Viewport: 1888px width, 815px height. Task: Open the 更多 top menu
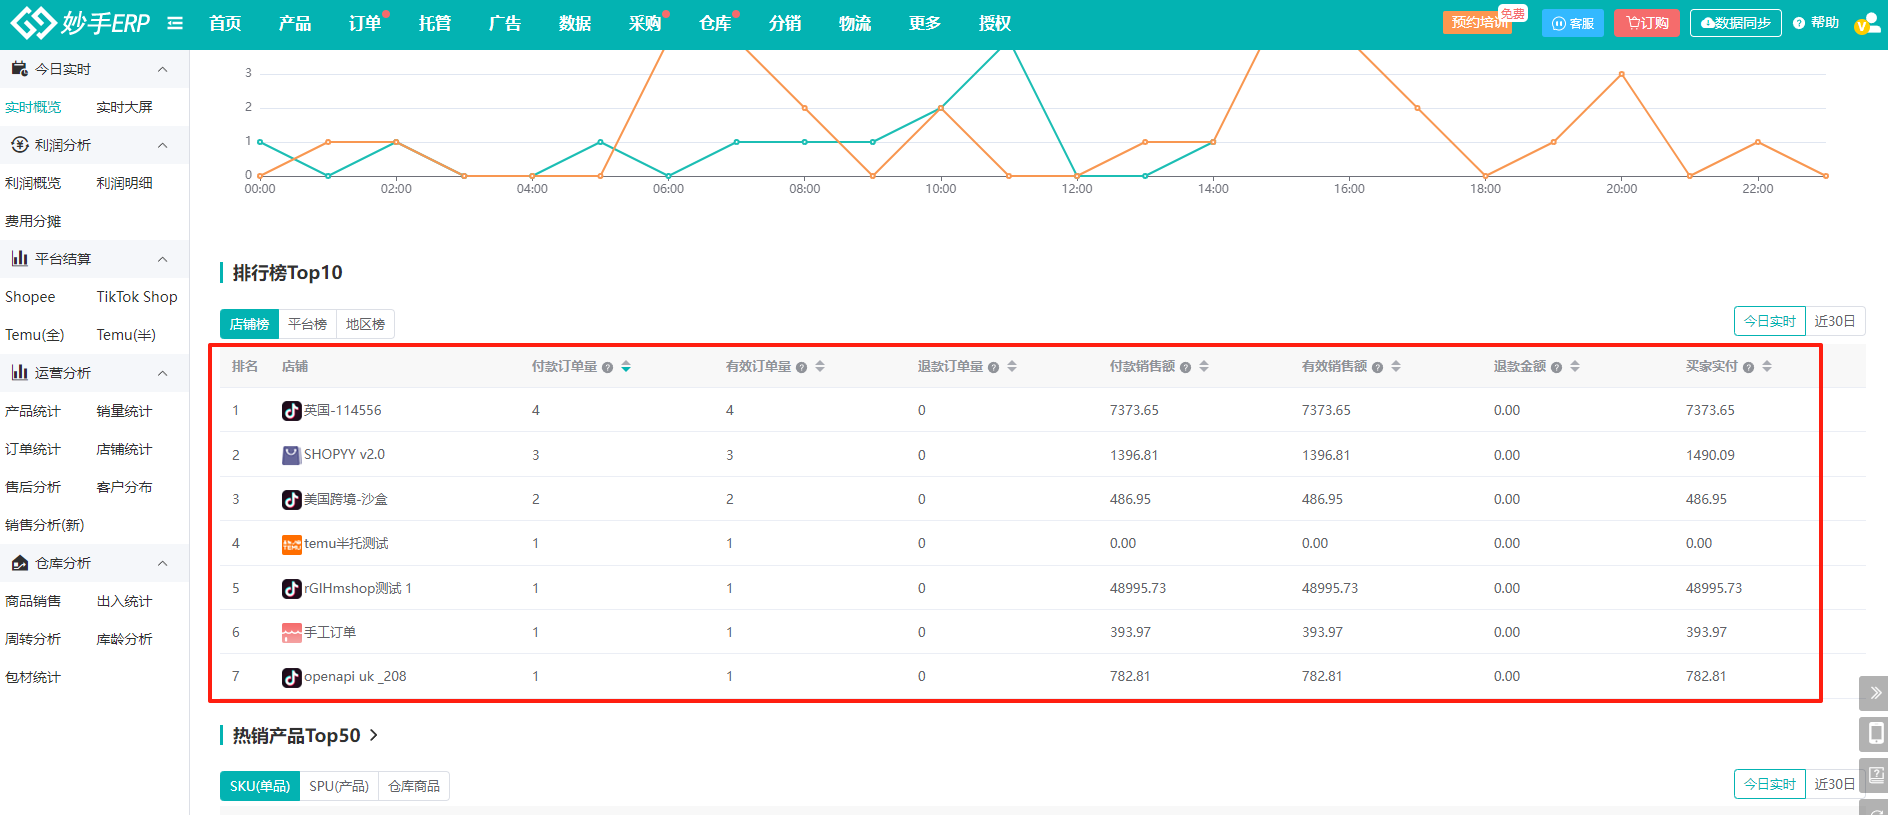coord(924,23)
